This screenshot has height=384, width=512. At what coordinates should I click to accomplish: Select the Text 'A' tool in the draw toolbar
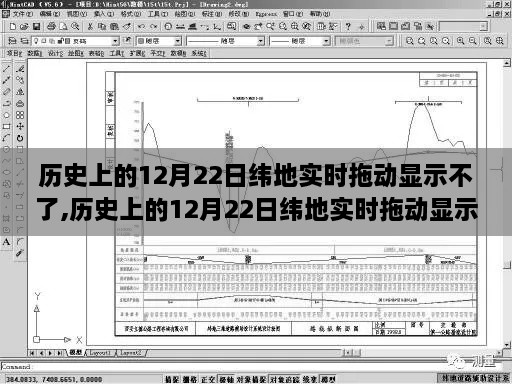6,242
